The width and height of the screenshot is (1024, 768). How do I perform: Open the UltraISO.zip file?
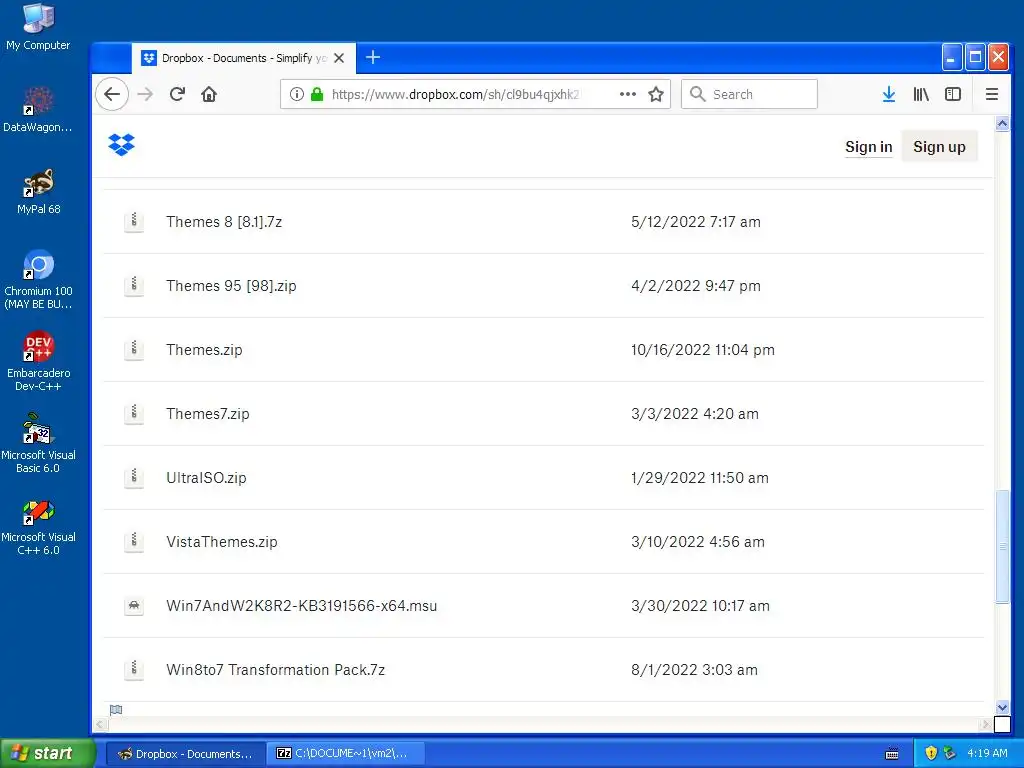point(206,478)
